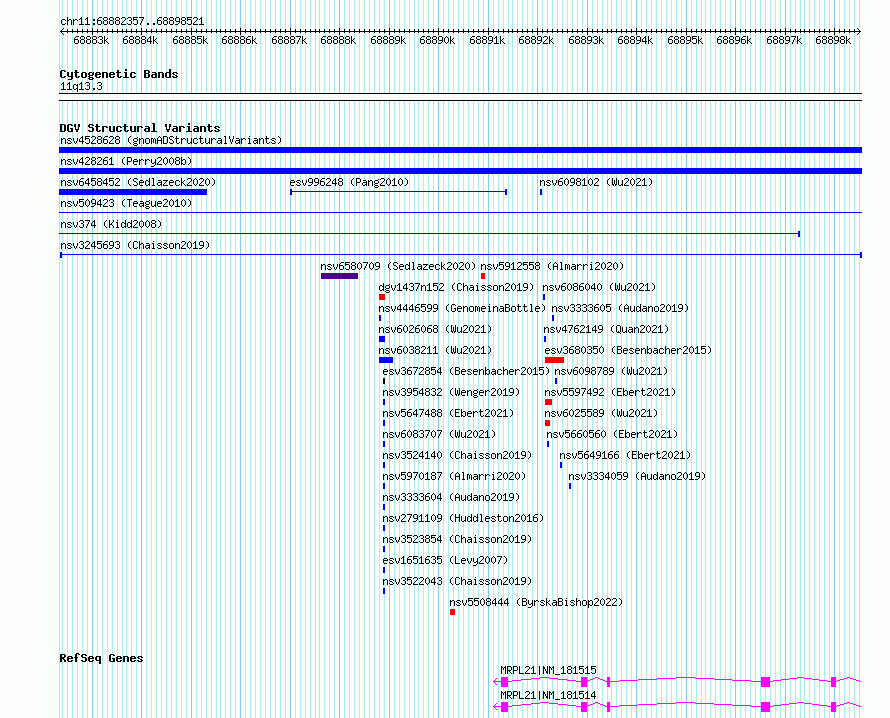Click the DGV Structural Variants track title

[140, 128]
